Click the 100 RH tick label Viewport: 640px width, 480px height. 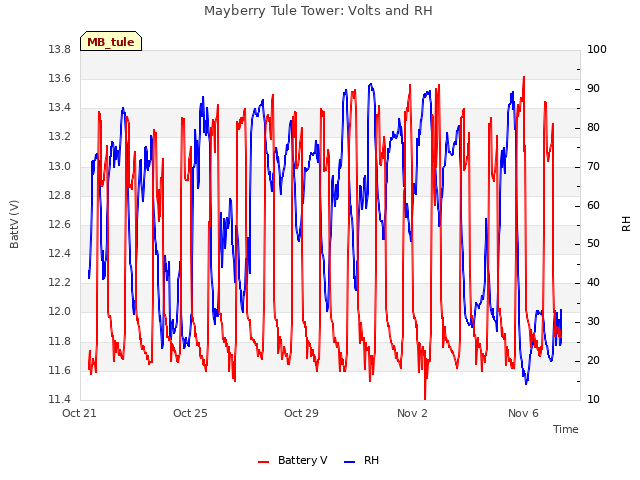(x=597, y=50)
